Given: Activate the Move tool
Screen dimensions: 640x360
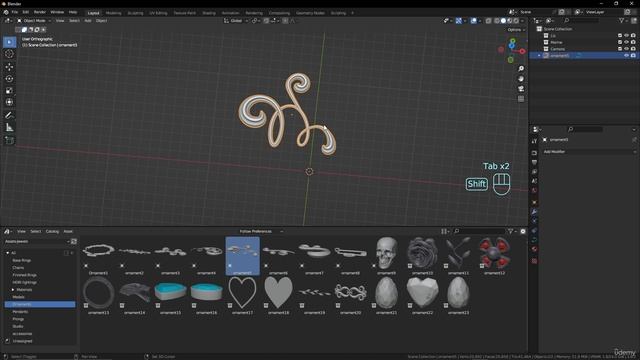Looking at the screenshot, I should pyautogui.click(x=9, y=67).
